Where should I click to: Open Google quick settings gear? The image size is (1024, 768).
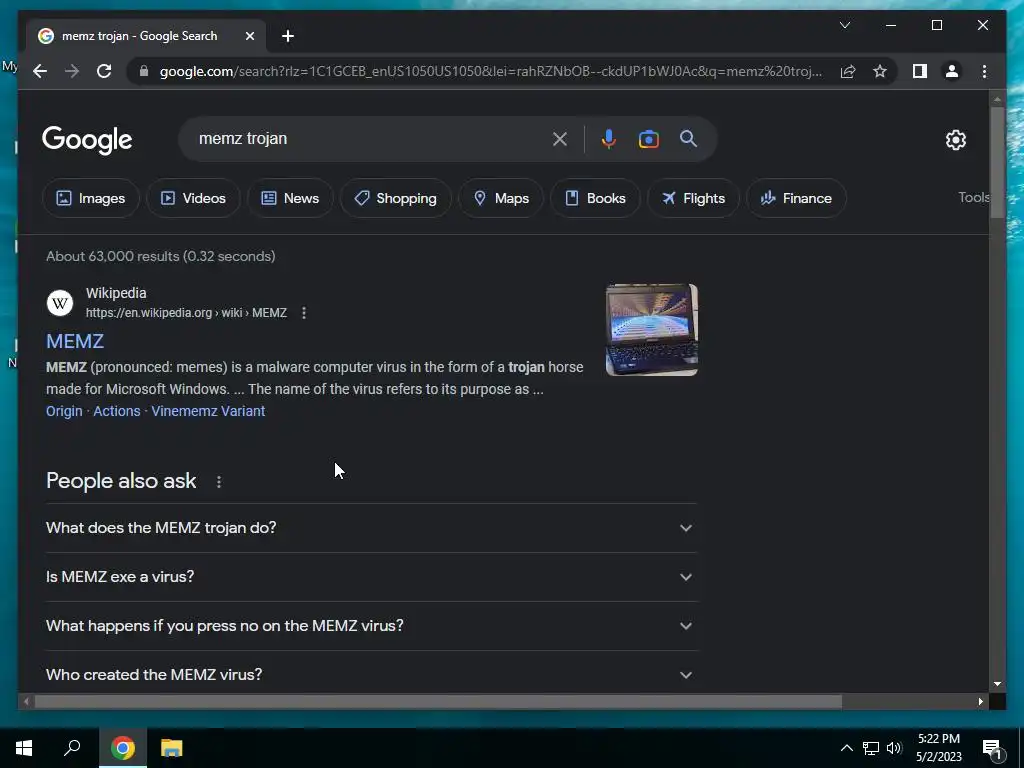coord(955,139)
